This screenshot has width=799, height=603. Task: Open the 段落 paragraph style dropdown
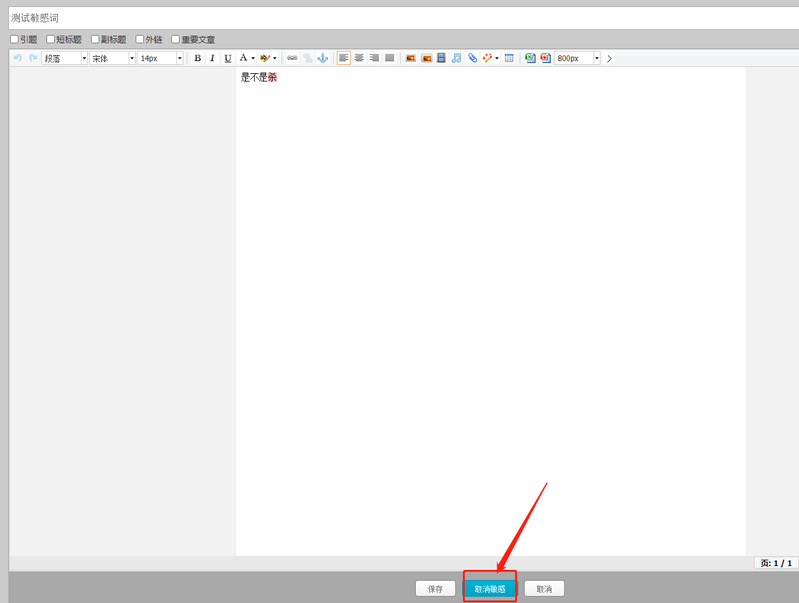pyautogui.click(x=64, y=59)
